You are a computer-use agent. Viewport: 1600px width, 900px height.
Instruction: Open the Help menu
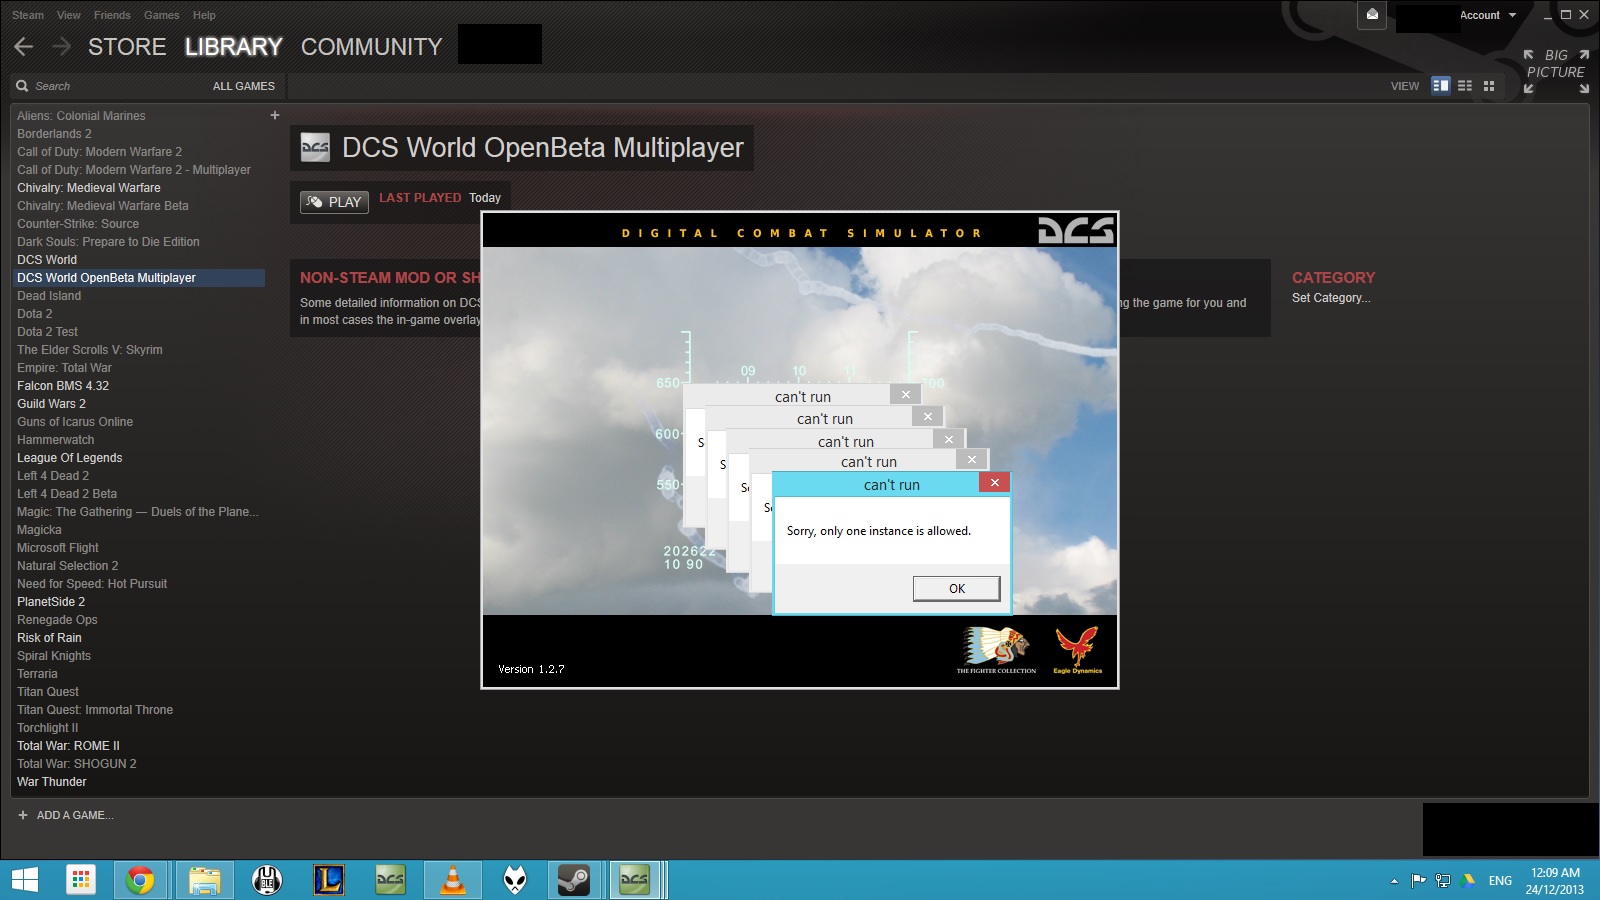point(204,15)
